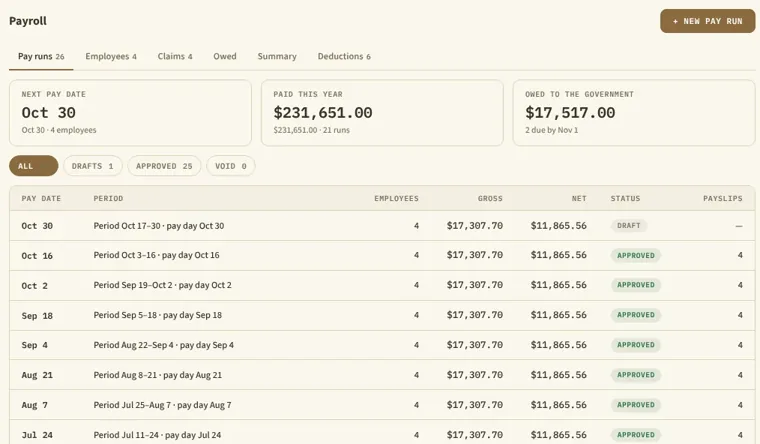Image resolution: width=760 pixels, height=444 pixels.
Task: Click the APPROVED badge for Aug 7
Action: coord(635,405)
